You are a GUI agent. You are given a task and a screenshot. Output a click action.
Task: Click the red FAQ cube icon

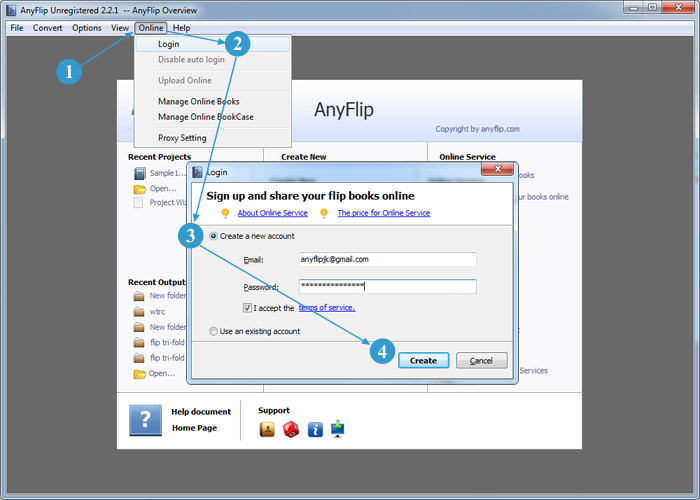[291, 429]
